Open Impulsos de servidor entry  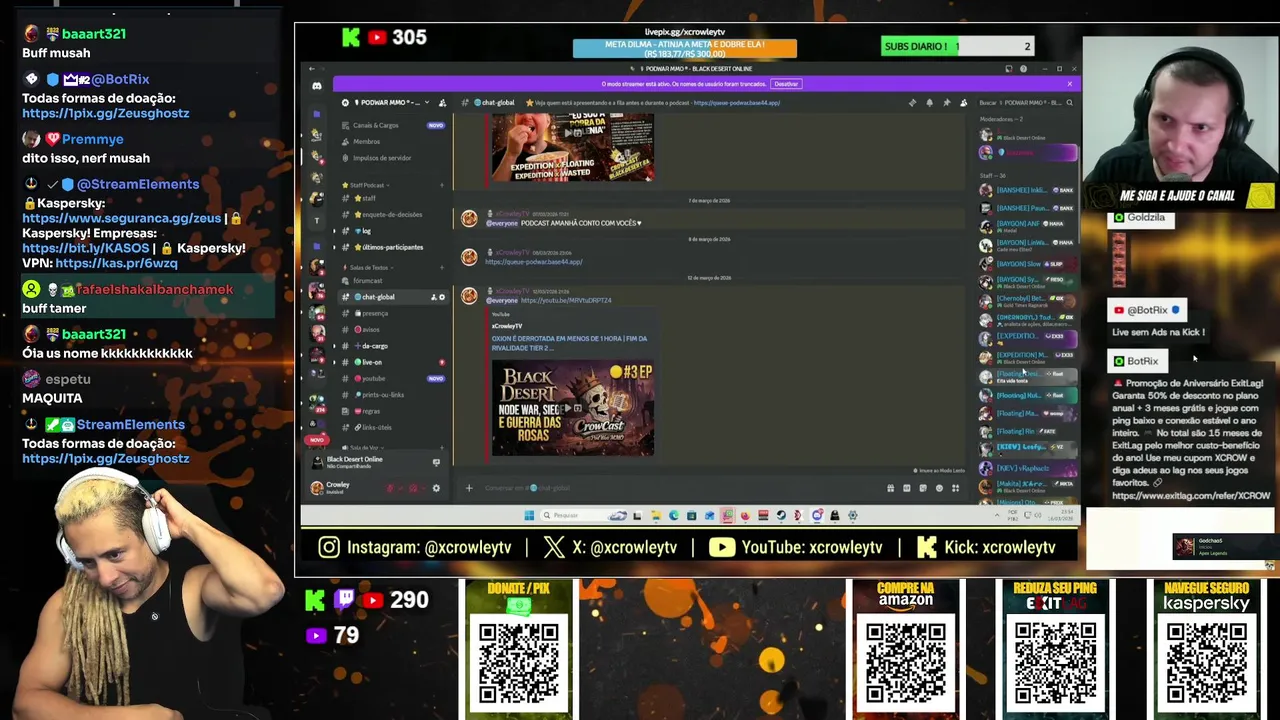[392, 158]
